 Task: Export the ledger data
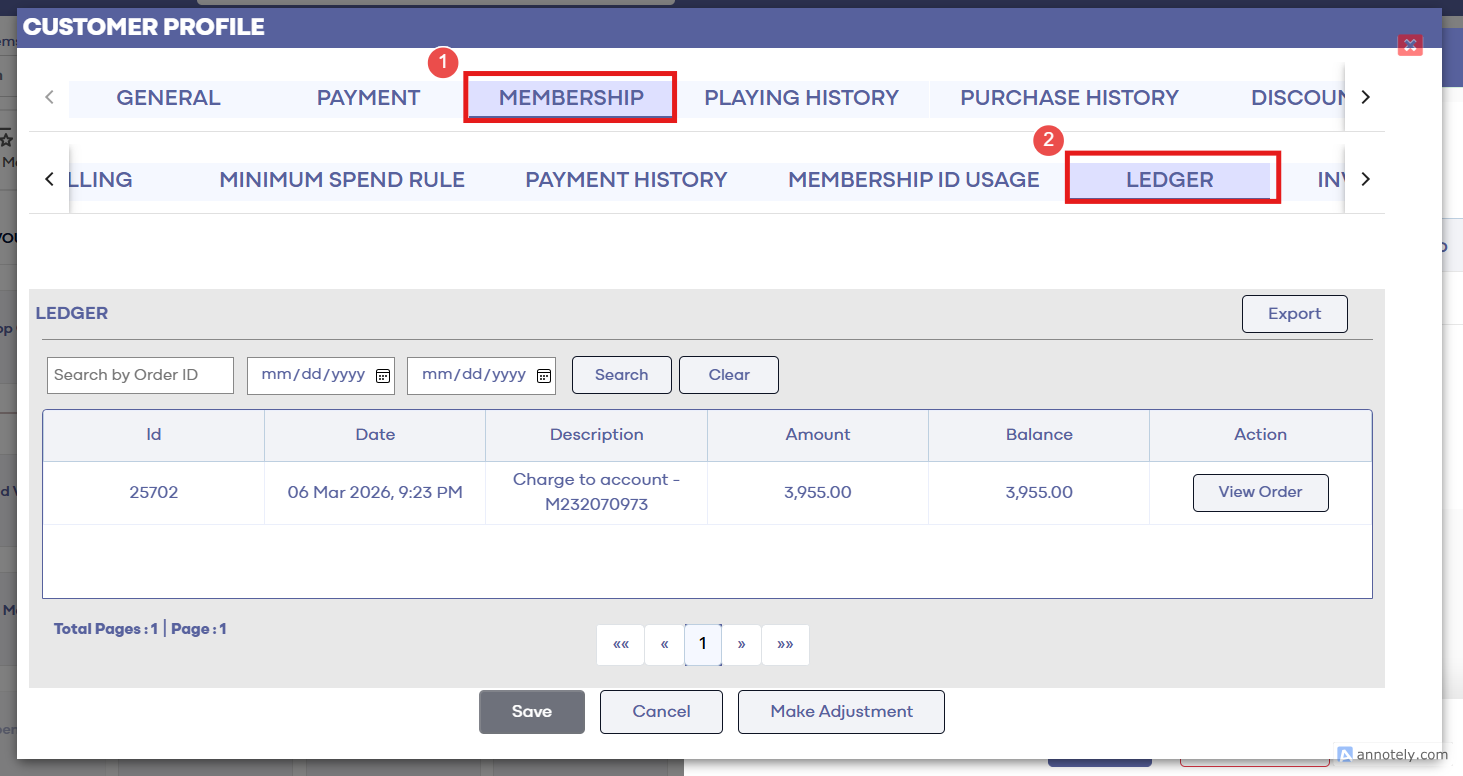coord(1294,314)
